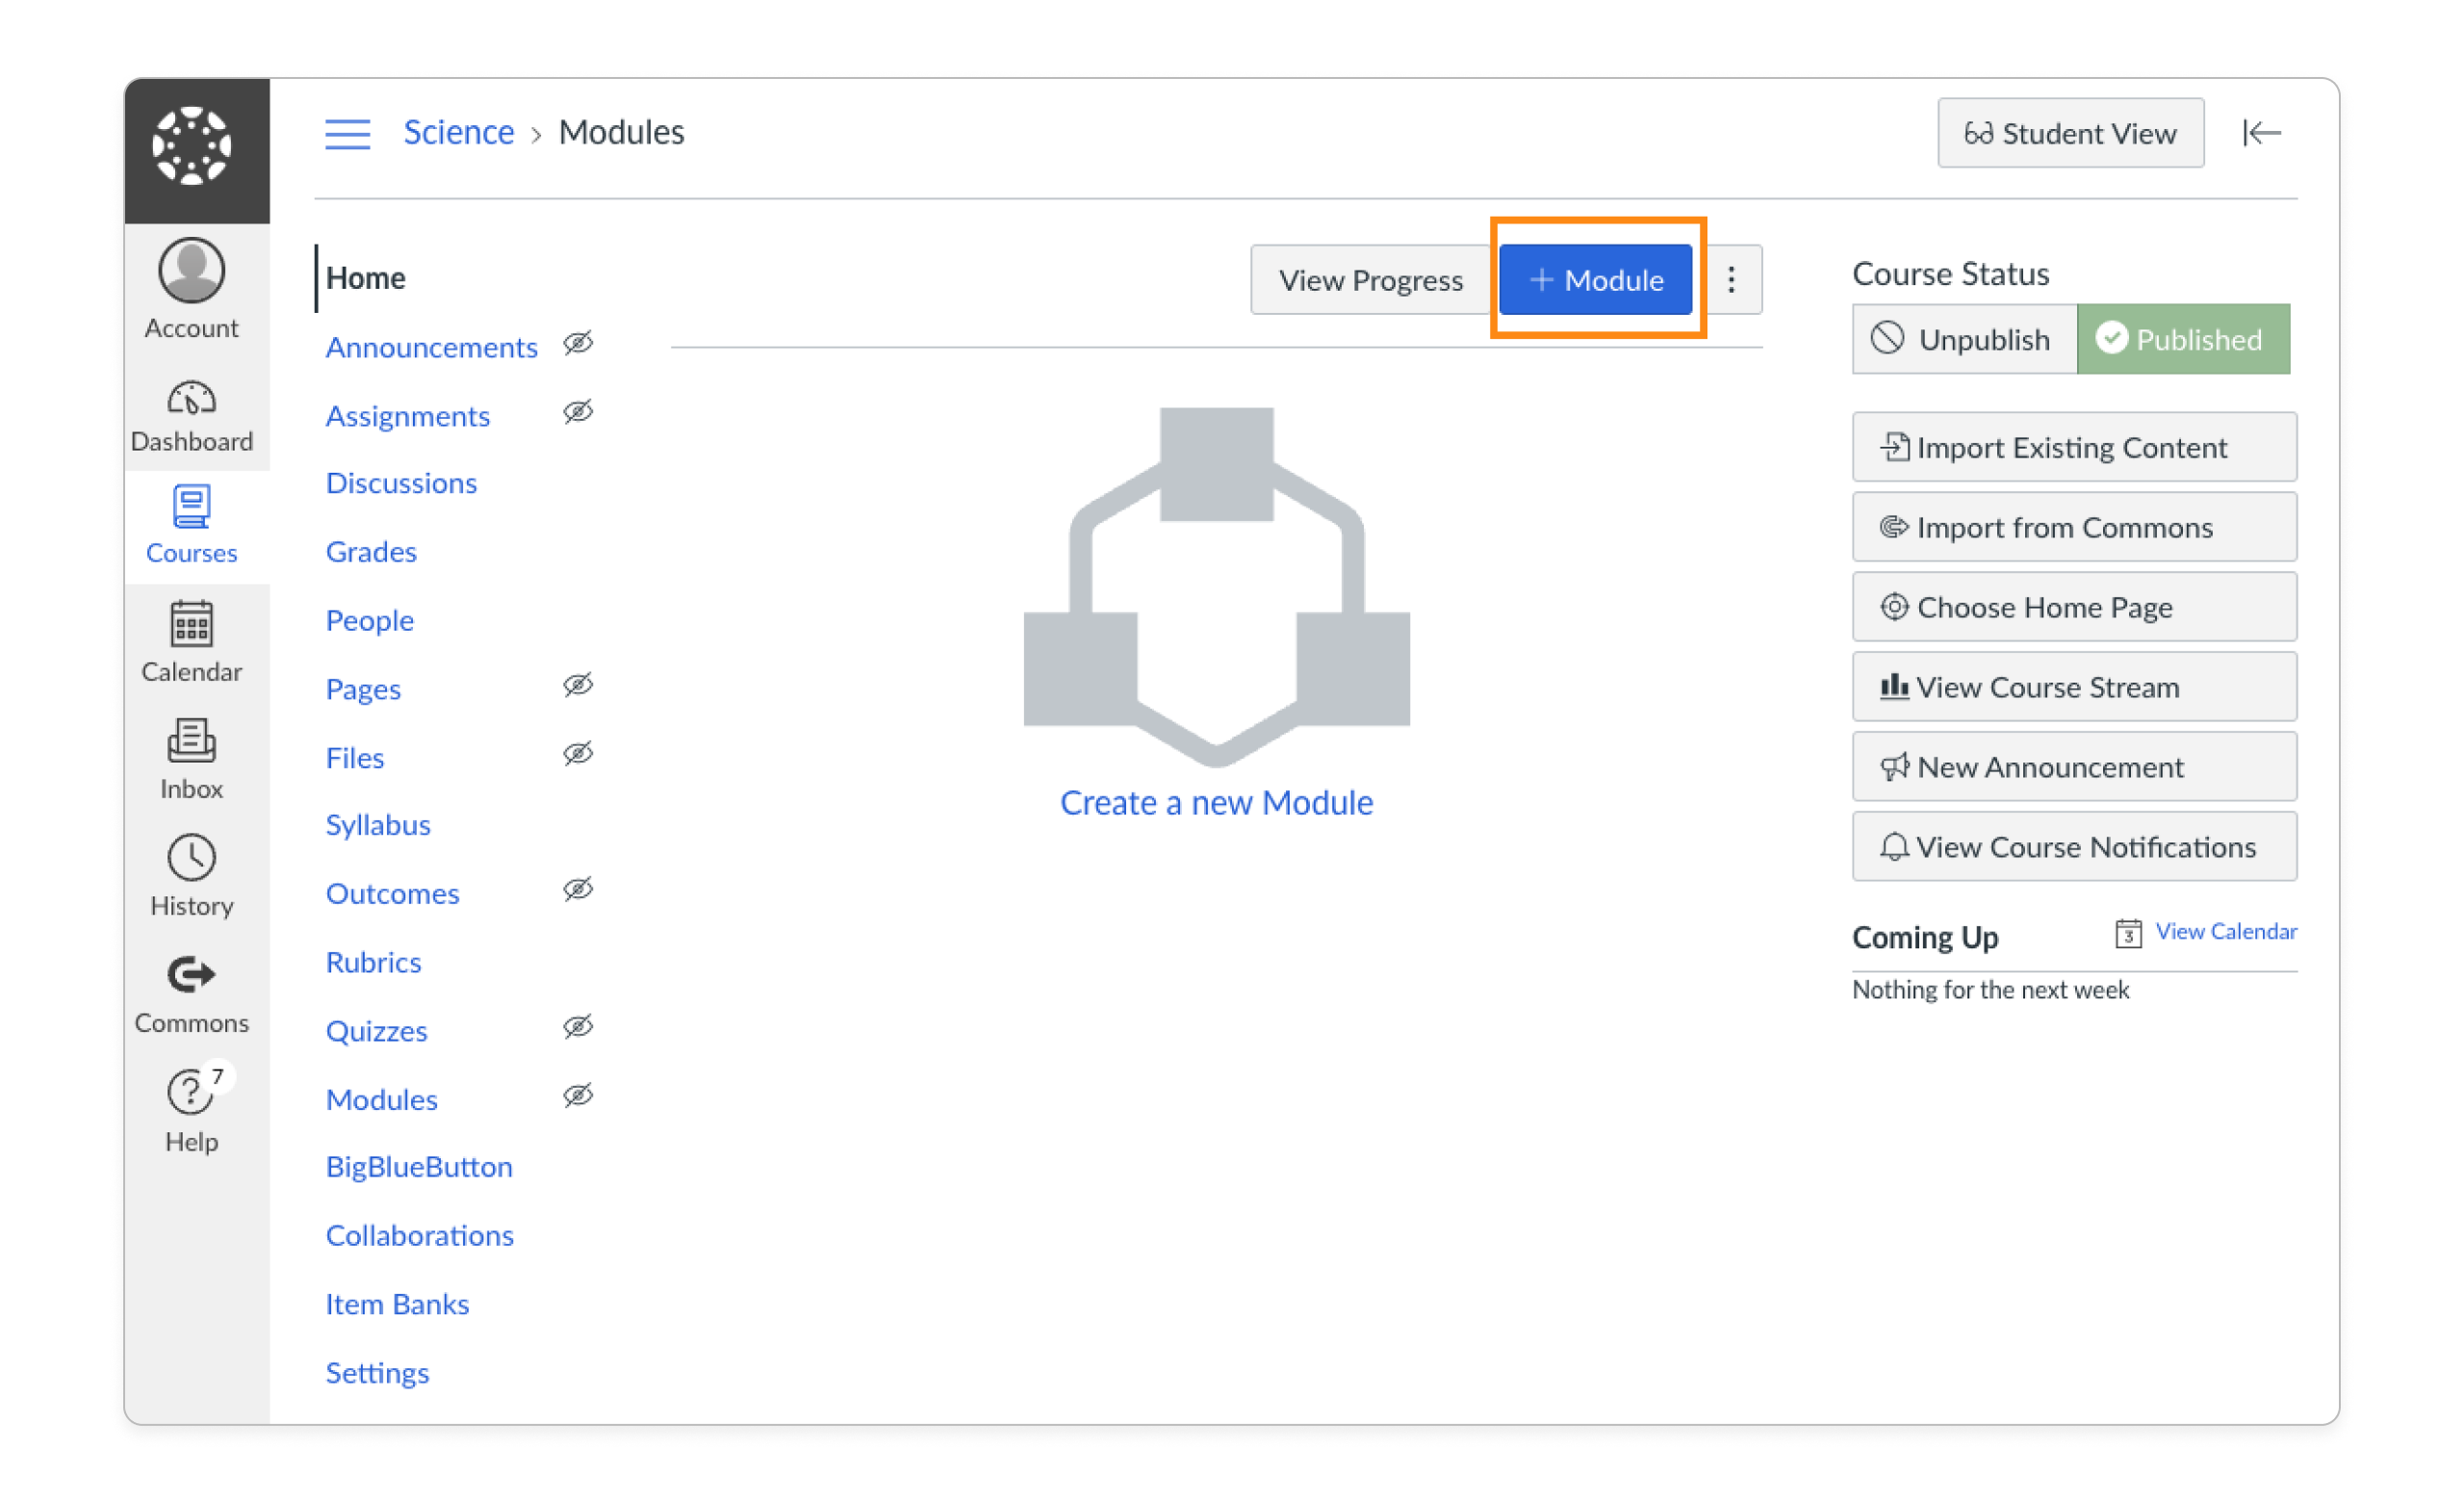
Task: Toggle visibility of Announcements page
Action: click(578, 344)
